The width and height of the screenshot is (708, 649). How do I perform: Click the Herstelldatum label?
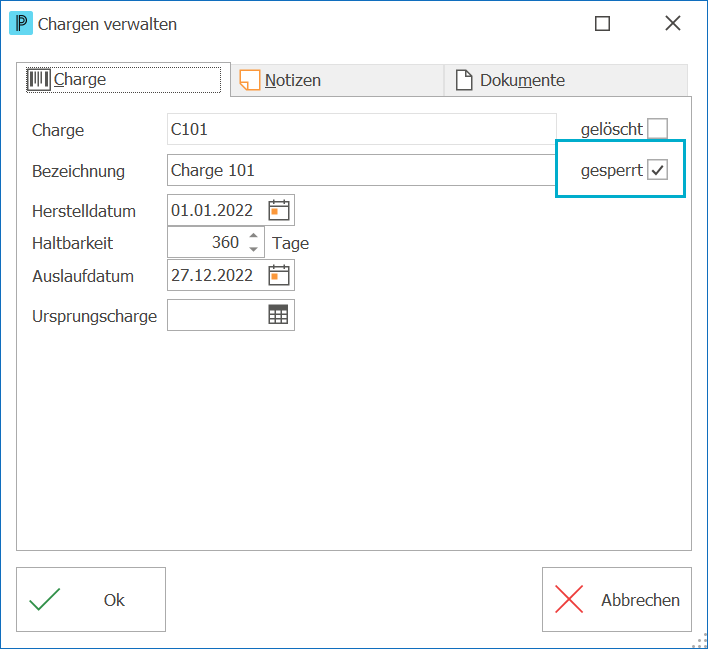pyautogui.click(x=84, y=211)
